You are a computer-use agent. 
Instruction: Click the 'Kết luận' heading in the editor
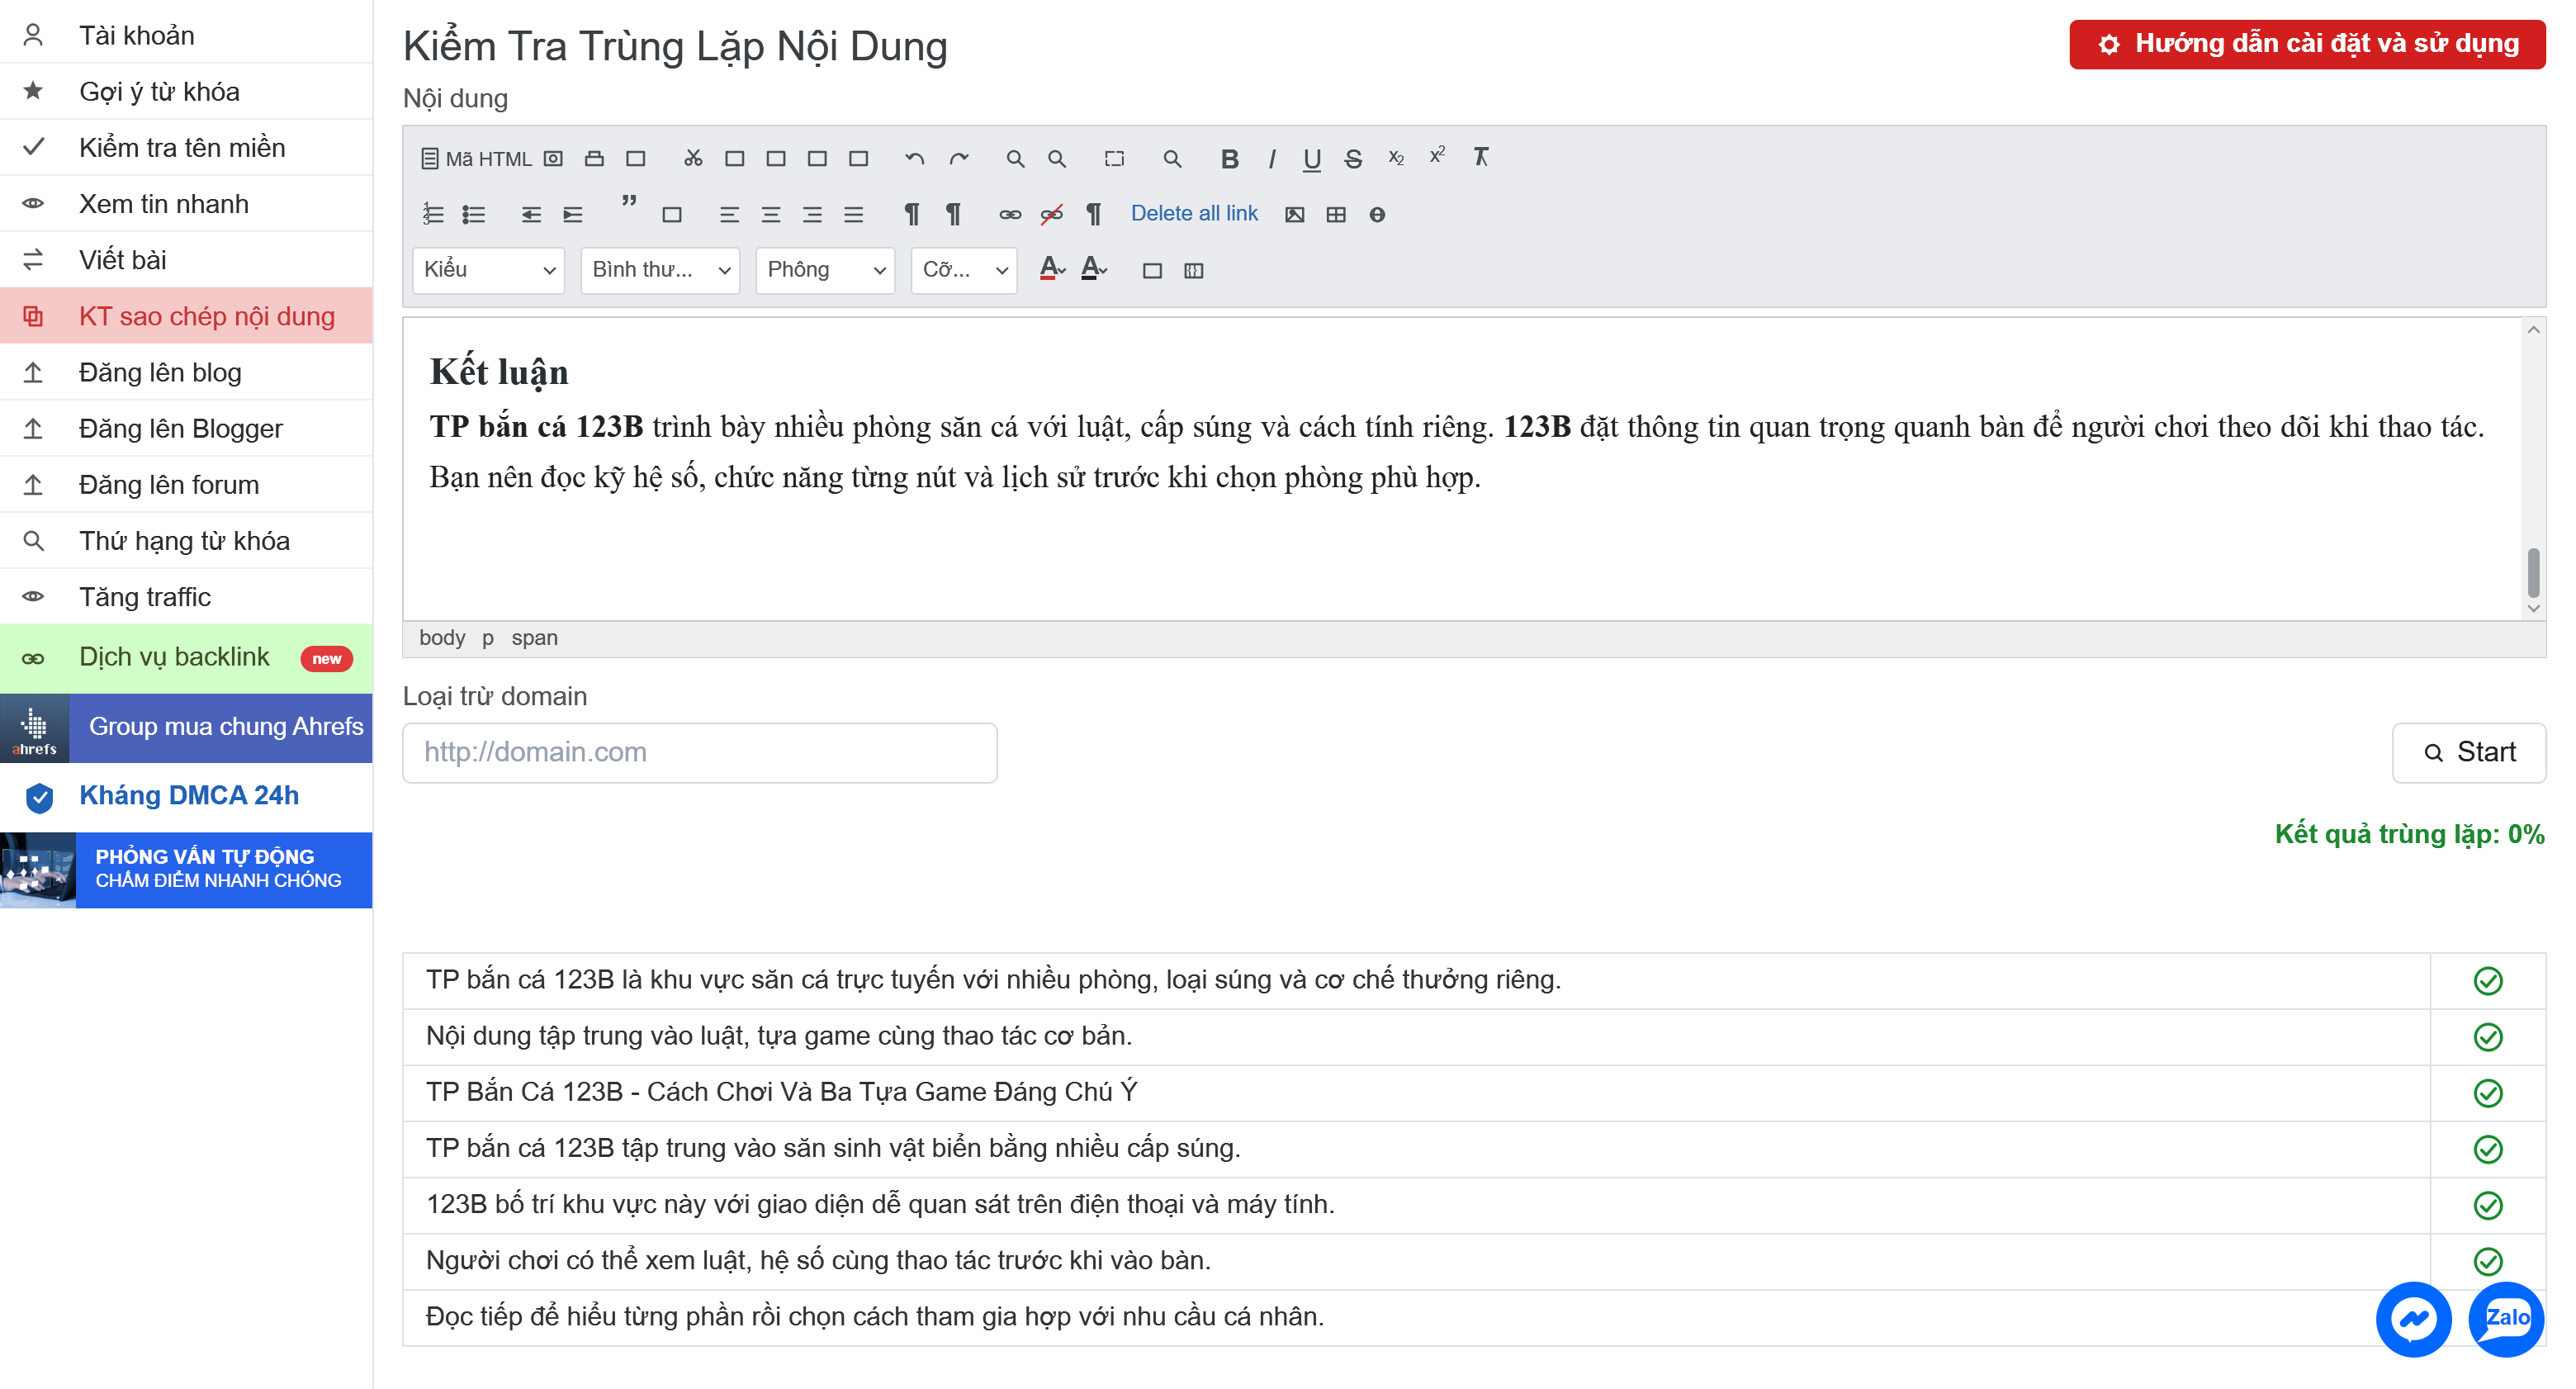point(499,372)
